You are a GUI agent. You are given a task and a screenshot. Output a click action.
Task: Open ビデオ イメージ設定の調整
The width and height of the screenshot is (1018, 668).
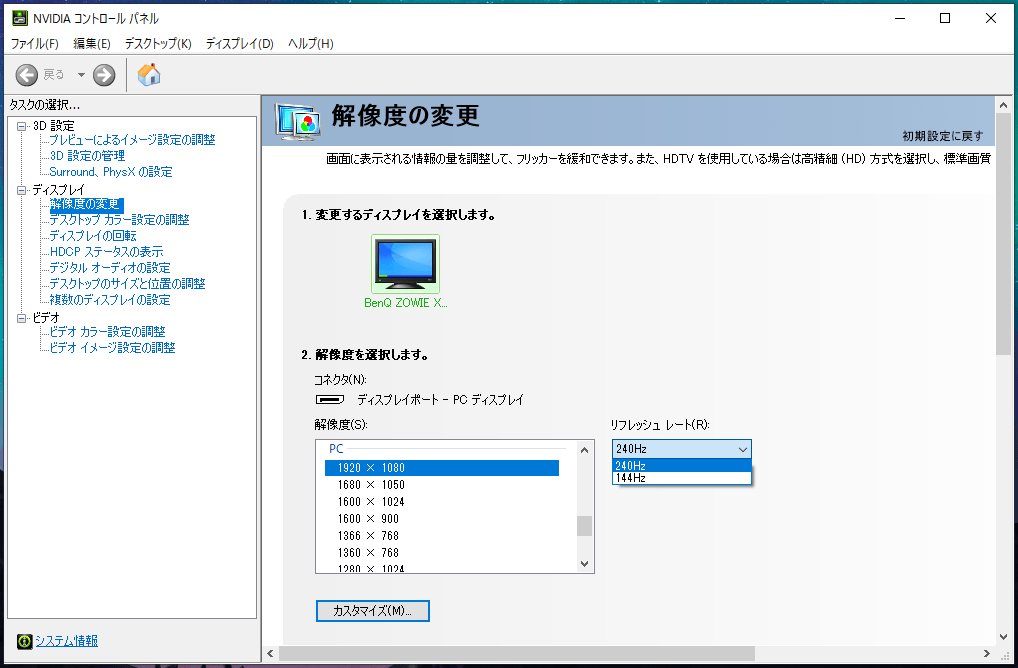(112, 348)
